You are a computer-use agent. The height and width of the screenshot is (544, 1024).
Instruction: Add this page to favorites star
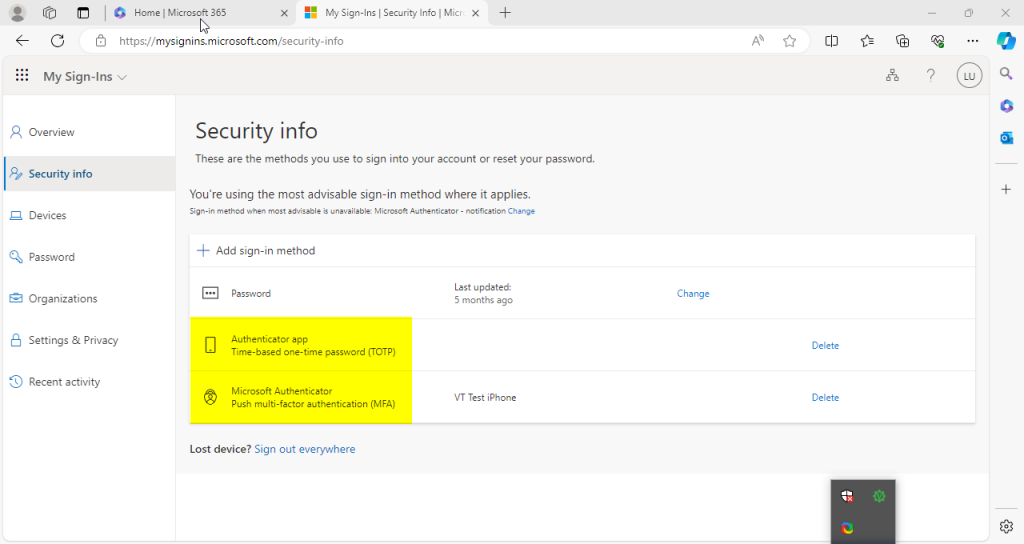point(789,41)
